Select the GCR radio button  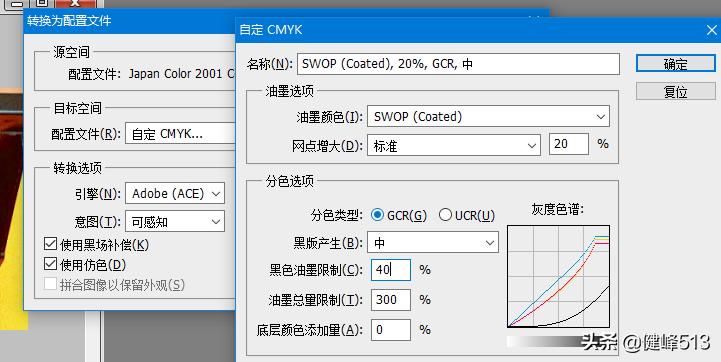[x=378, y=215]
